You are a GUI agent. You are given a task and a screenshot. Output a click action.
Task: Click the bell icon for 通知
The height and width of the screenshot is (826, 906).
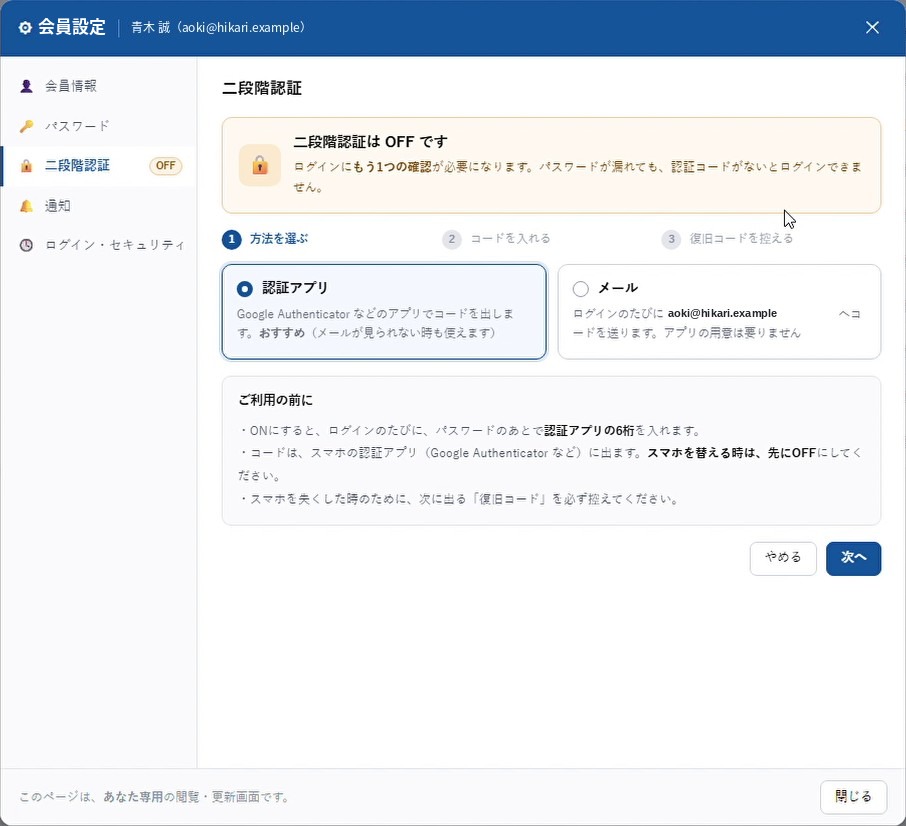(26, 206)
